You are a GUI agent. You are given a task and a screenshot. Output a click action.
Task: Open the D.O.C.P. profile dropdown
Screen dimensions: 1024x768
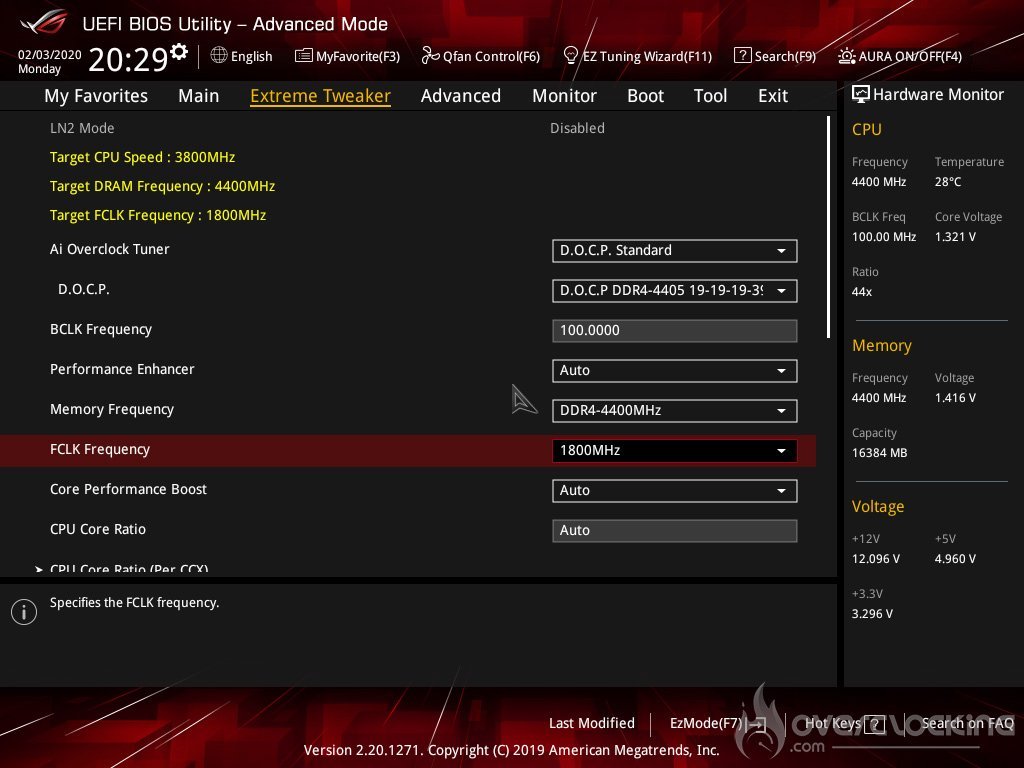pos(675,291)
